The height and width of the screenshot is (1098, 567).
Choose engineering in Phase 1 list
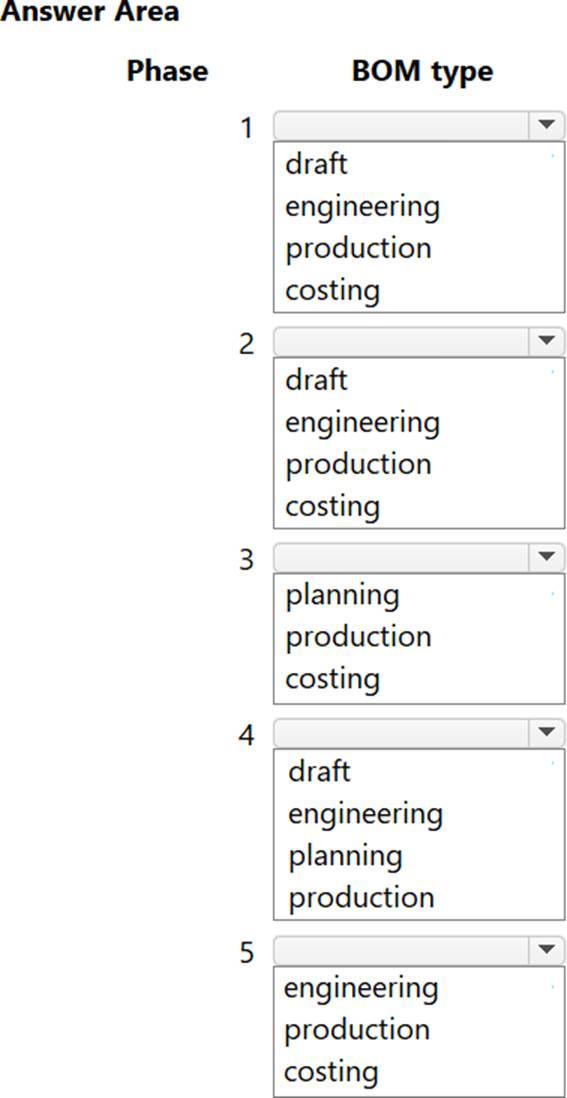pyautogui.click(x=363, y=208)
